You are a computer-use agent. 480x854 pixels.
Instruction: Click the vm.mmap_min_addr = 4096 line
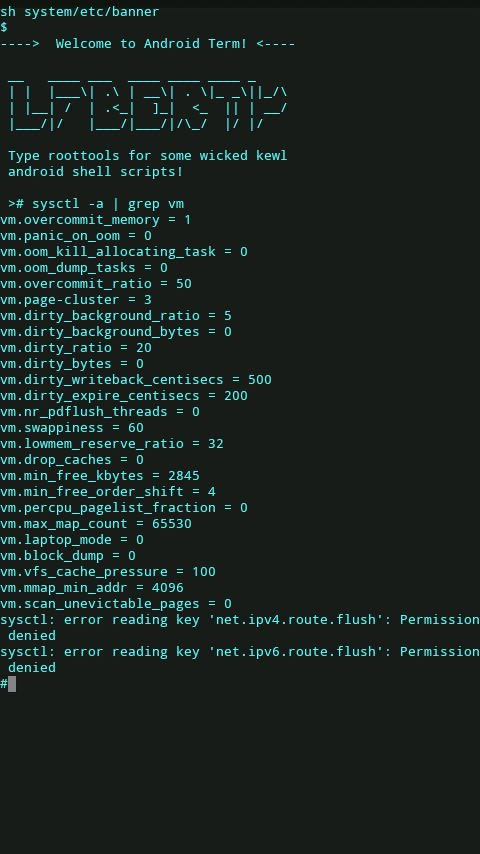click(x=92, y=588)
